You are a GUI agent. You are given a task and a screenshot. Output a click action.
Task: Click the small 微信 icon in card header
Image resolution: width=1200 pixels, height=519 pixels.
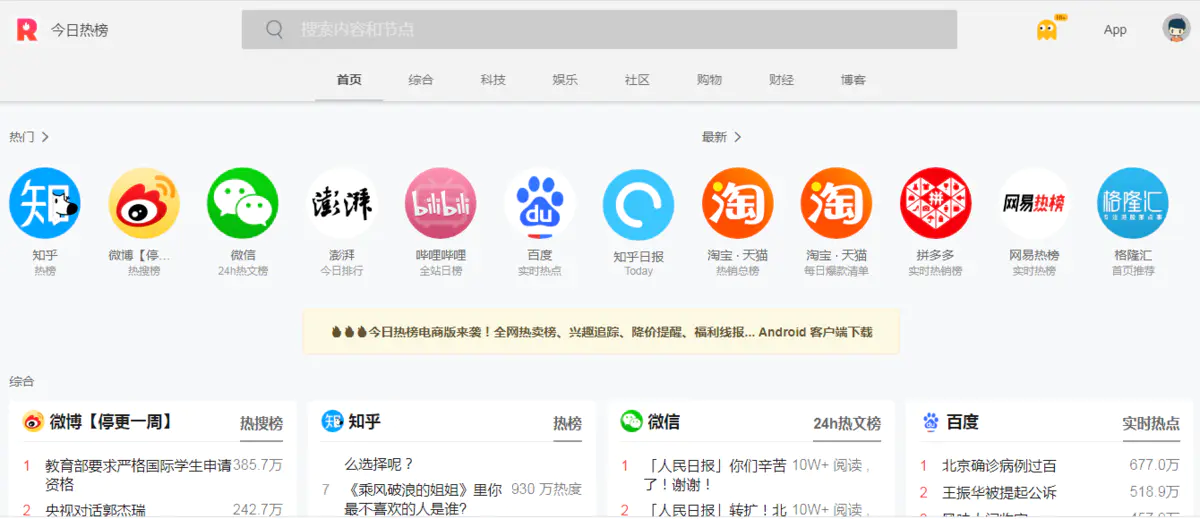[x=631, y=421]
